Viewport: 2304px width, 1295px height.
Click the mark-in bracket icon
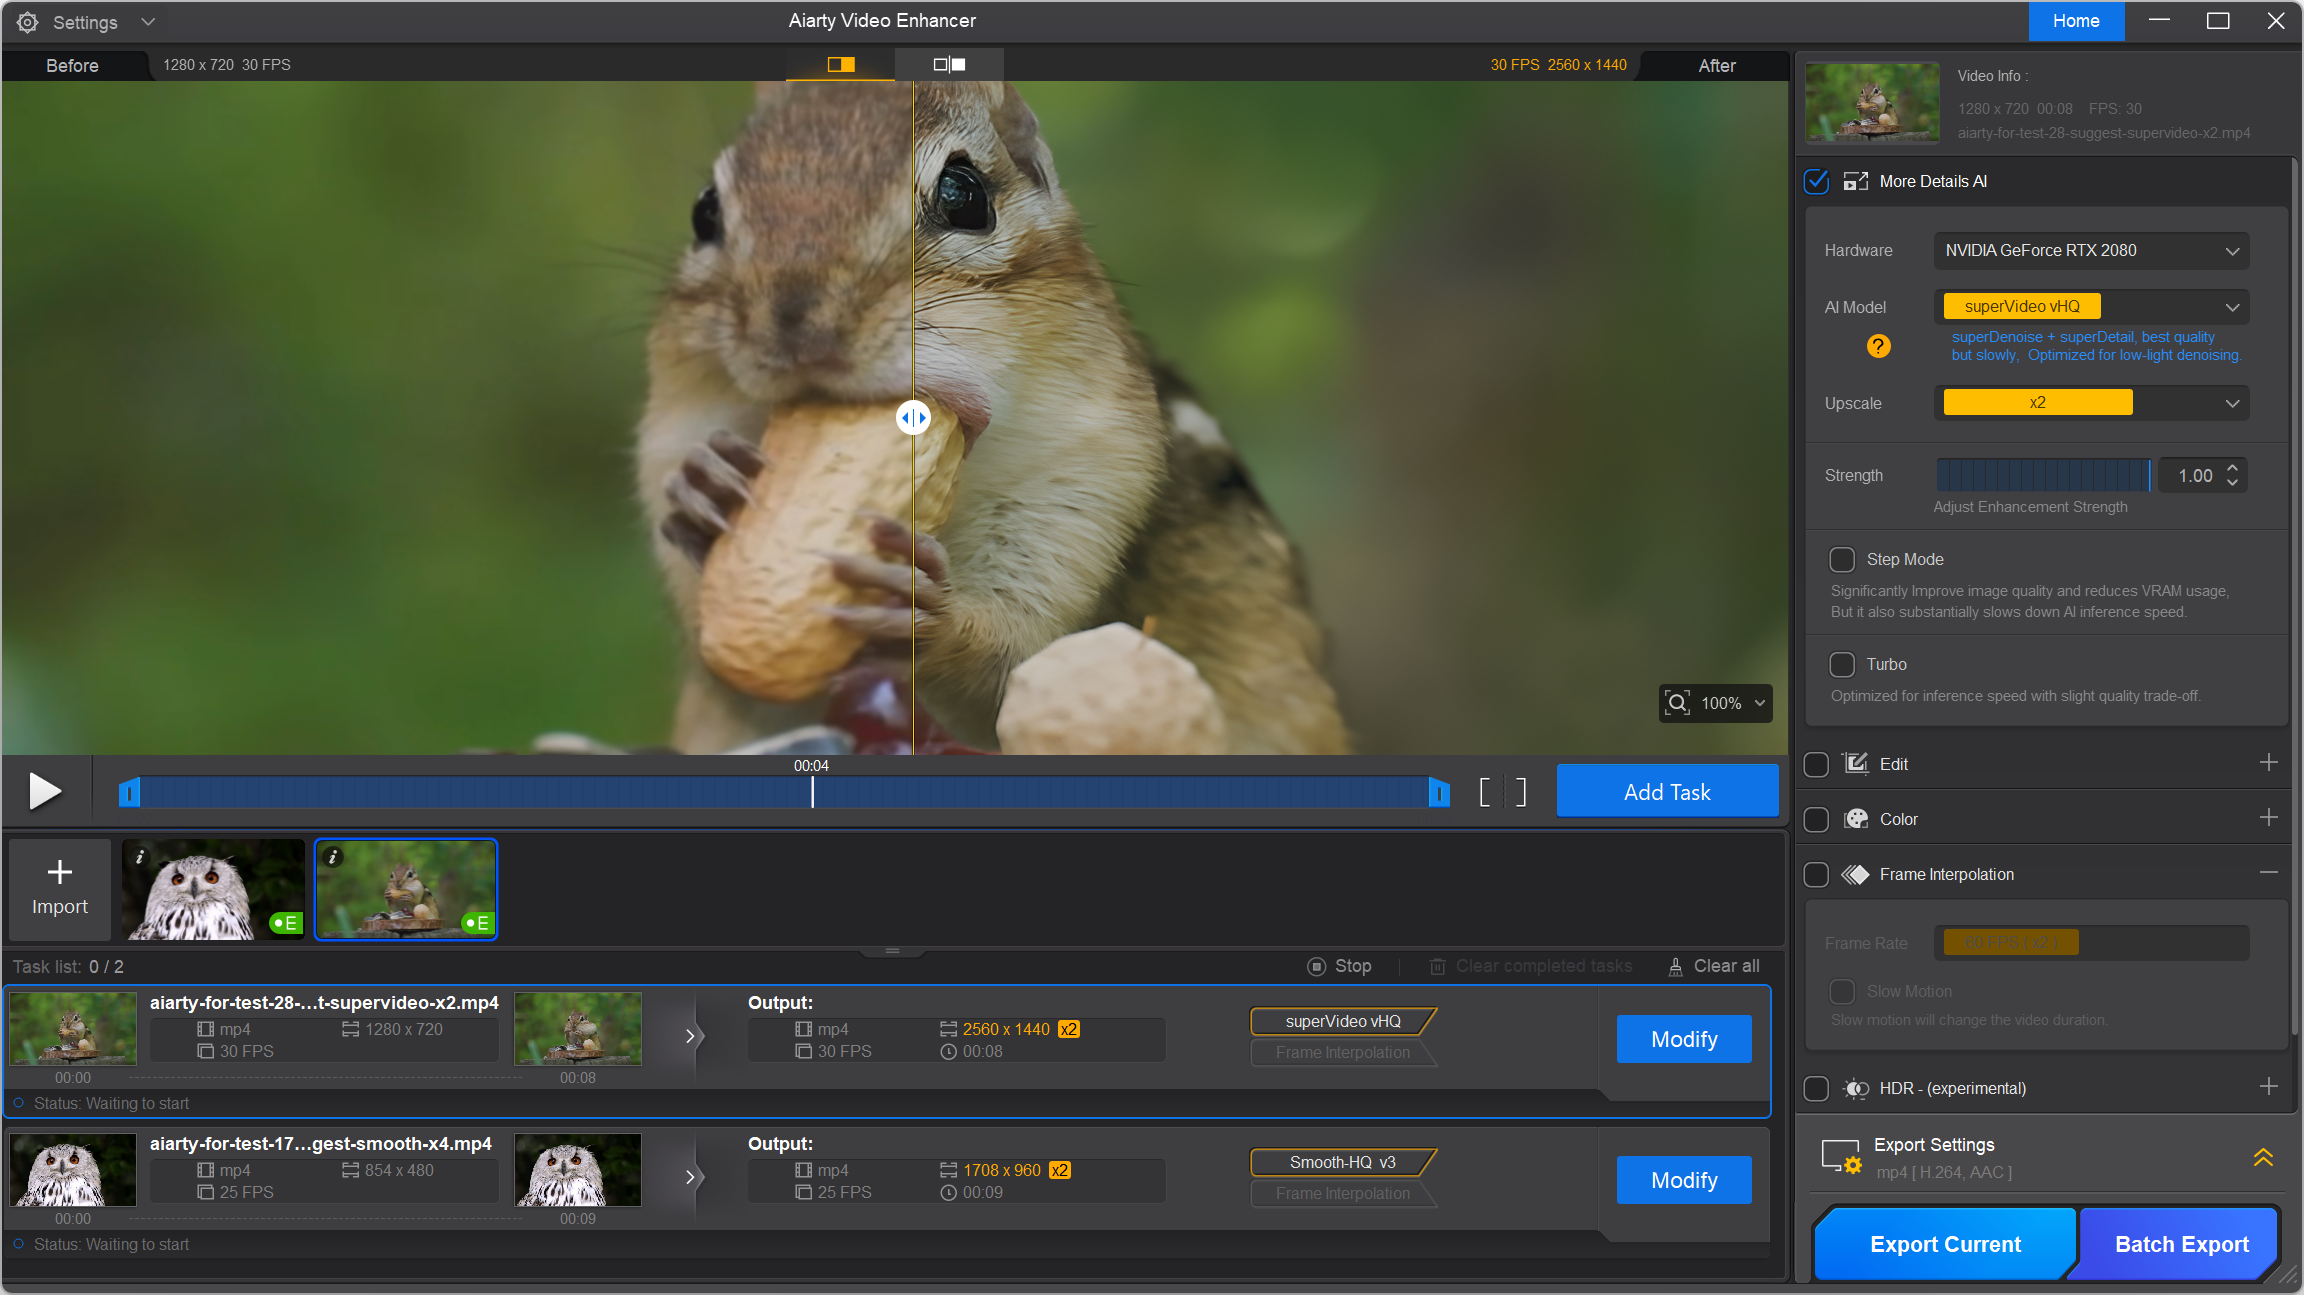click(x=1485, y=792)
